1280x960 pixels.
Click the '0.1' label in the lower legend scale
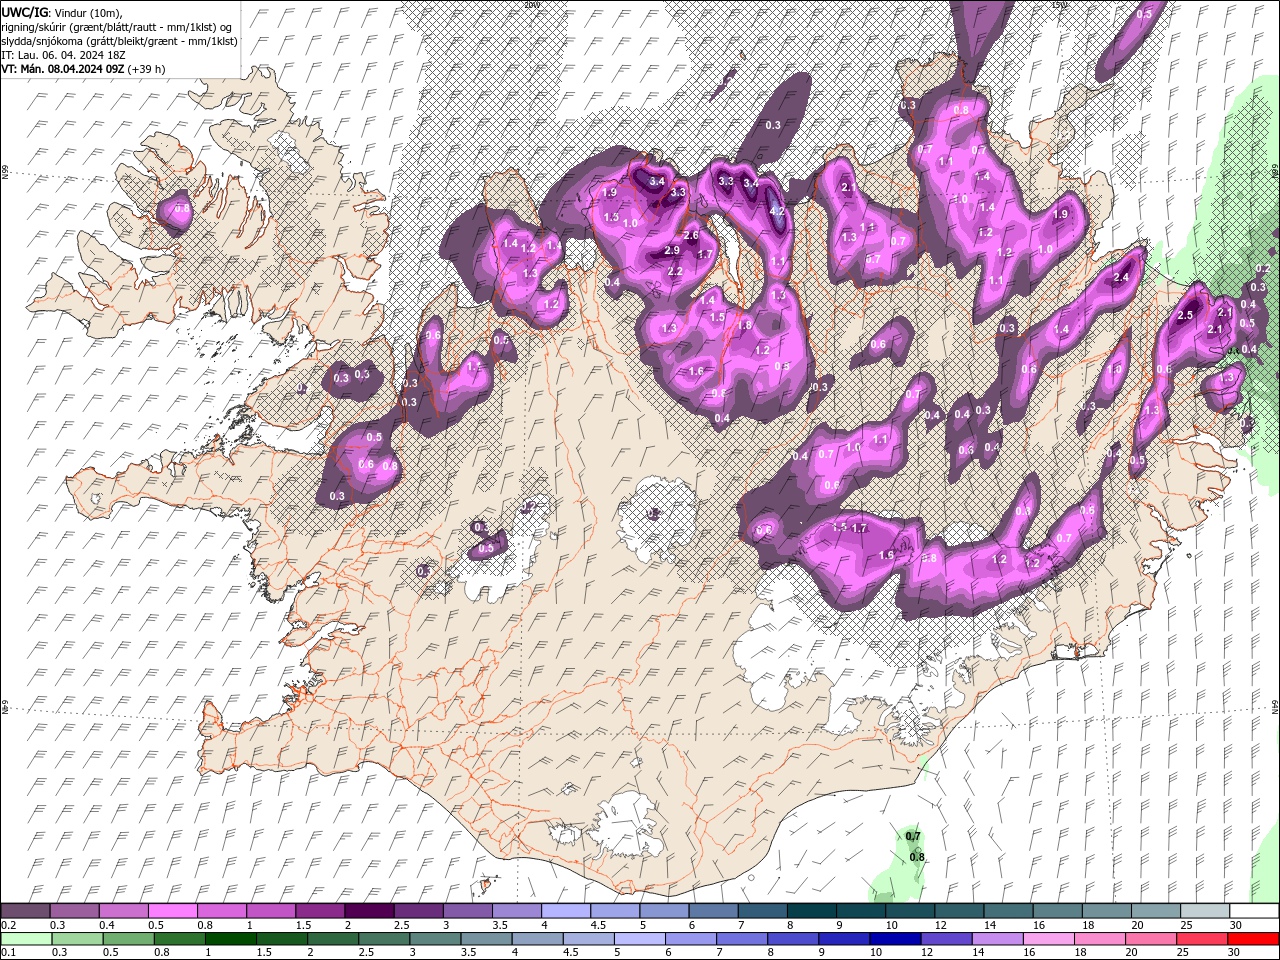[x=8, y=953]
